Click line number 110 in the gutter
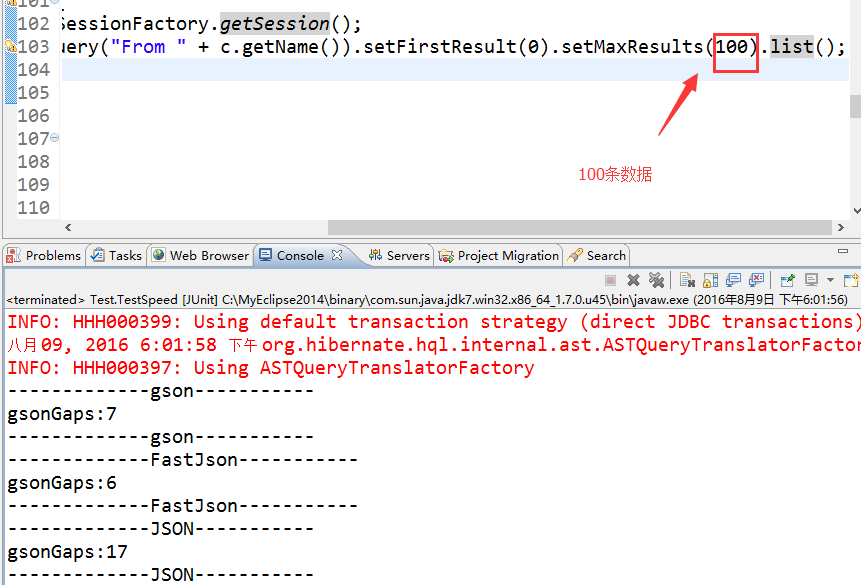 (33, 208)
